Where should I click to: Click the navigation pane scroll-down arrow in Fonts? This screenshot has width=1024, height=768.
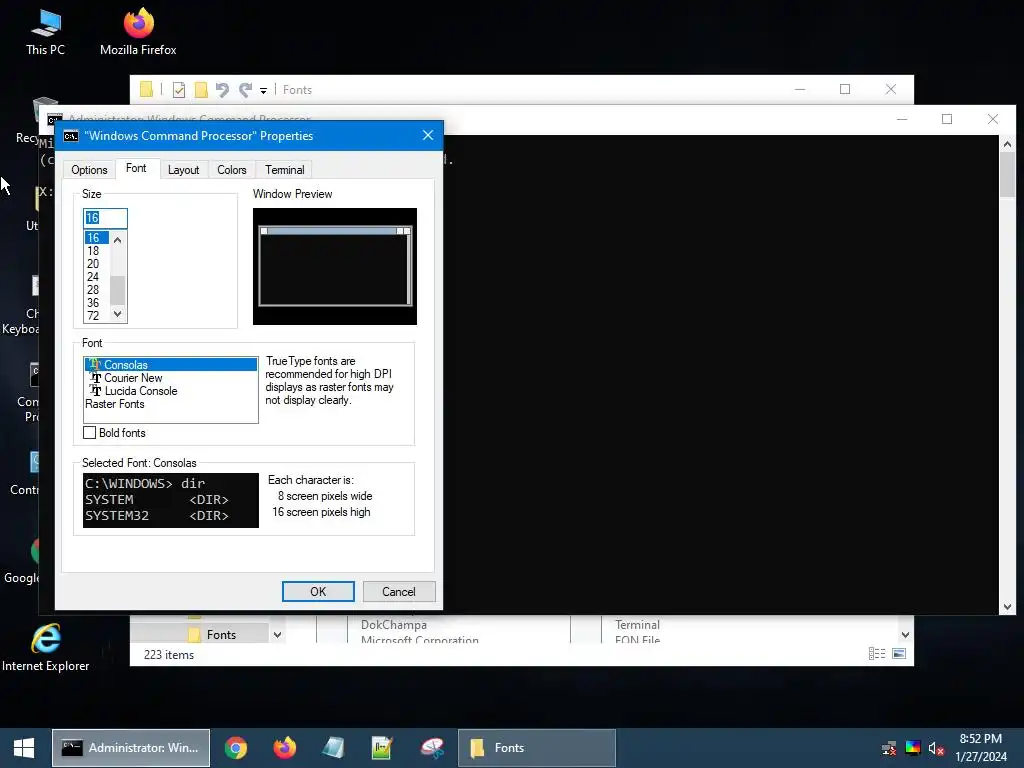(x=278, y=635)
